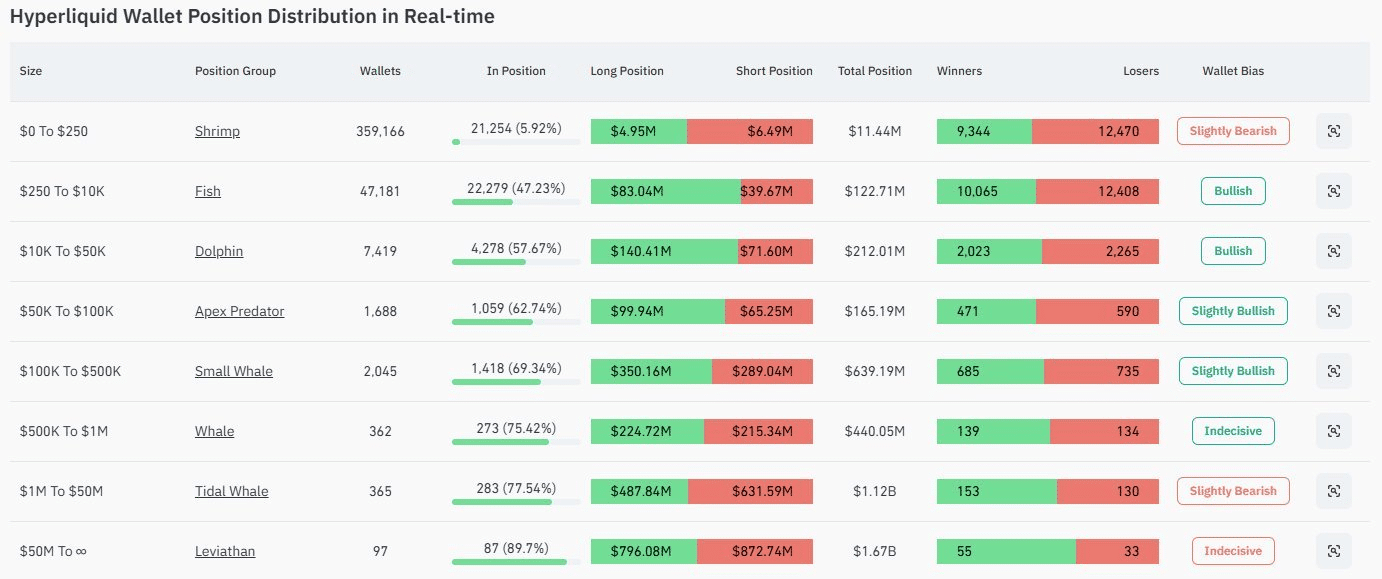The height and width of the screenshot is (579, 1382).
Task: Click the Bullish badge in Fish row
Action: click(x=1233, y=191)
